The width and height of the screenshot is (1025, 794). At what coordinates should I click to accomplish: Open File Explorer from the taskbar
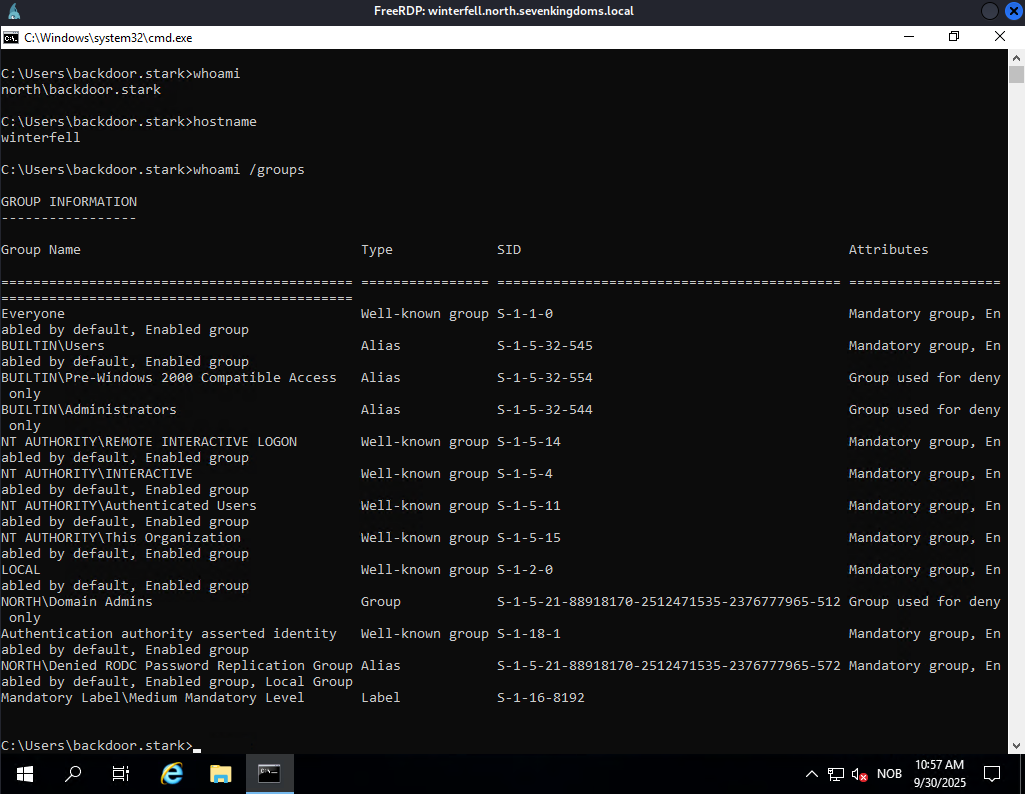pos(220,773)
